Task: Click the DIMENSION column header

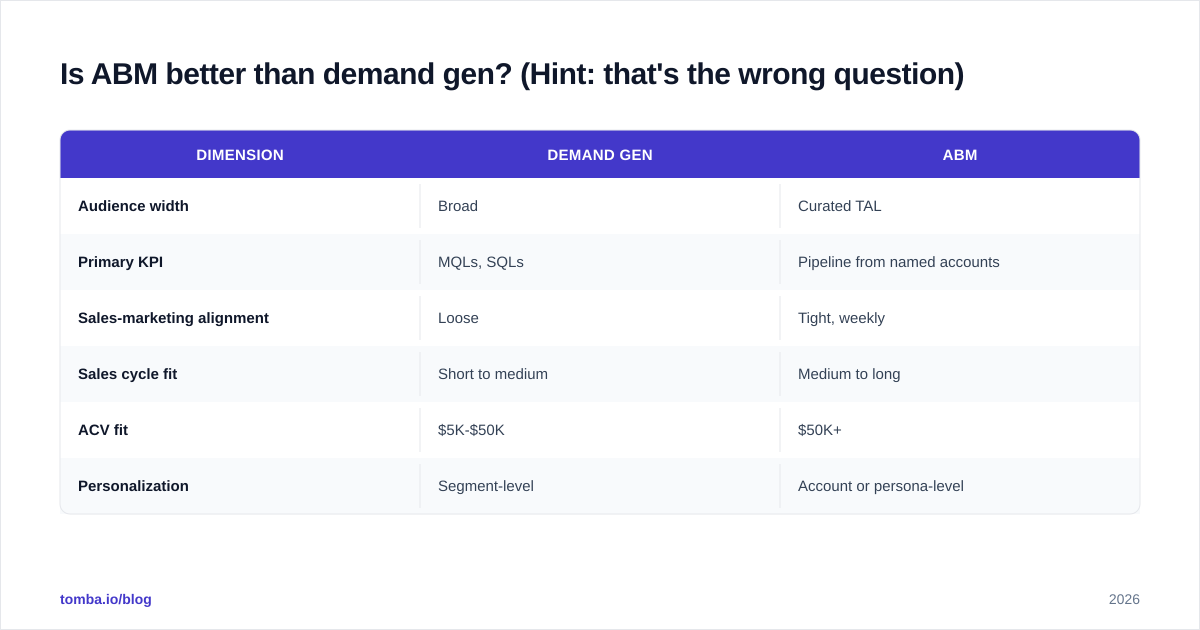Action: click(240, 155)
